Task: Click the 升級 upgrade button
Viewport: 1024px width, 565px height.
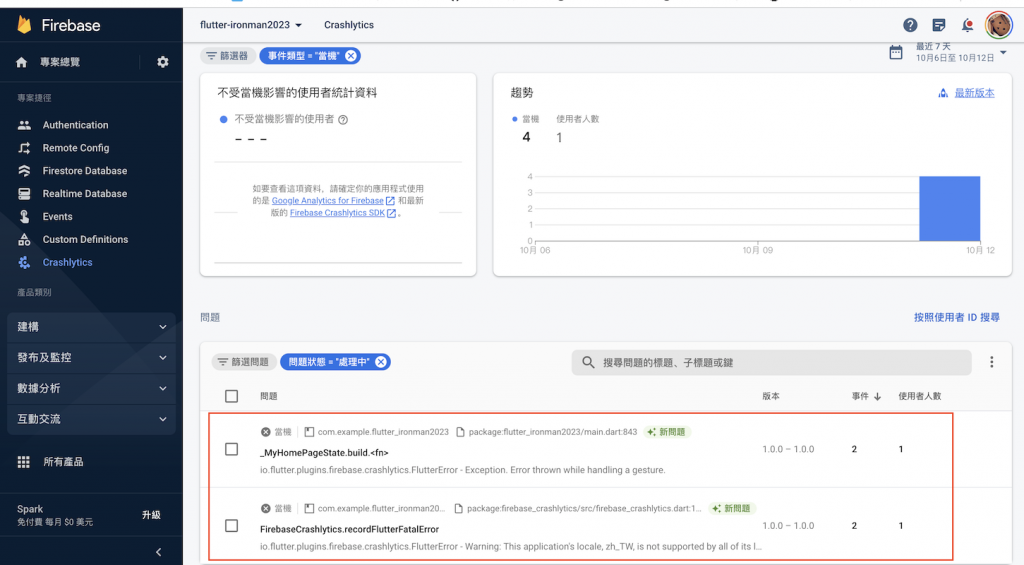Action: point(151,515)
